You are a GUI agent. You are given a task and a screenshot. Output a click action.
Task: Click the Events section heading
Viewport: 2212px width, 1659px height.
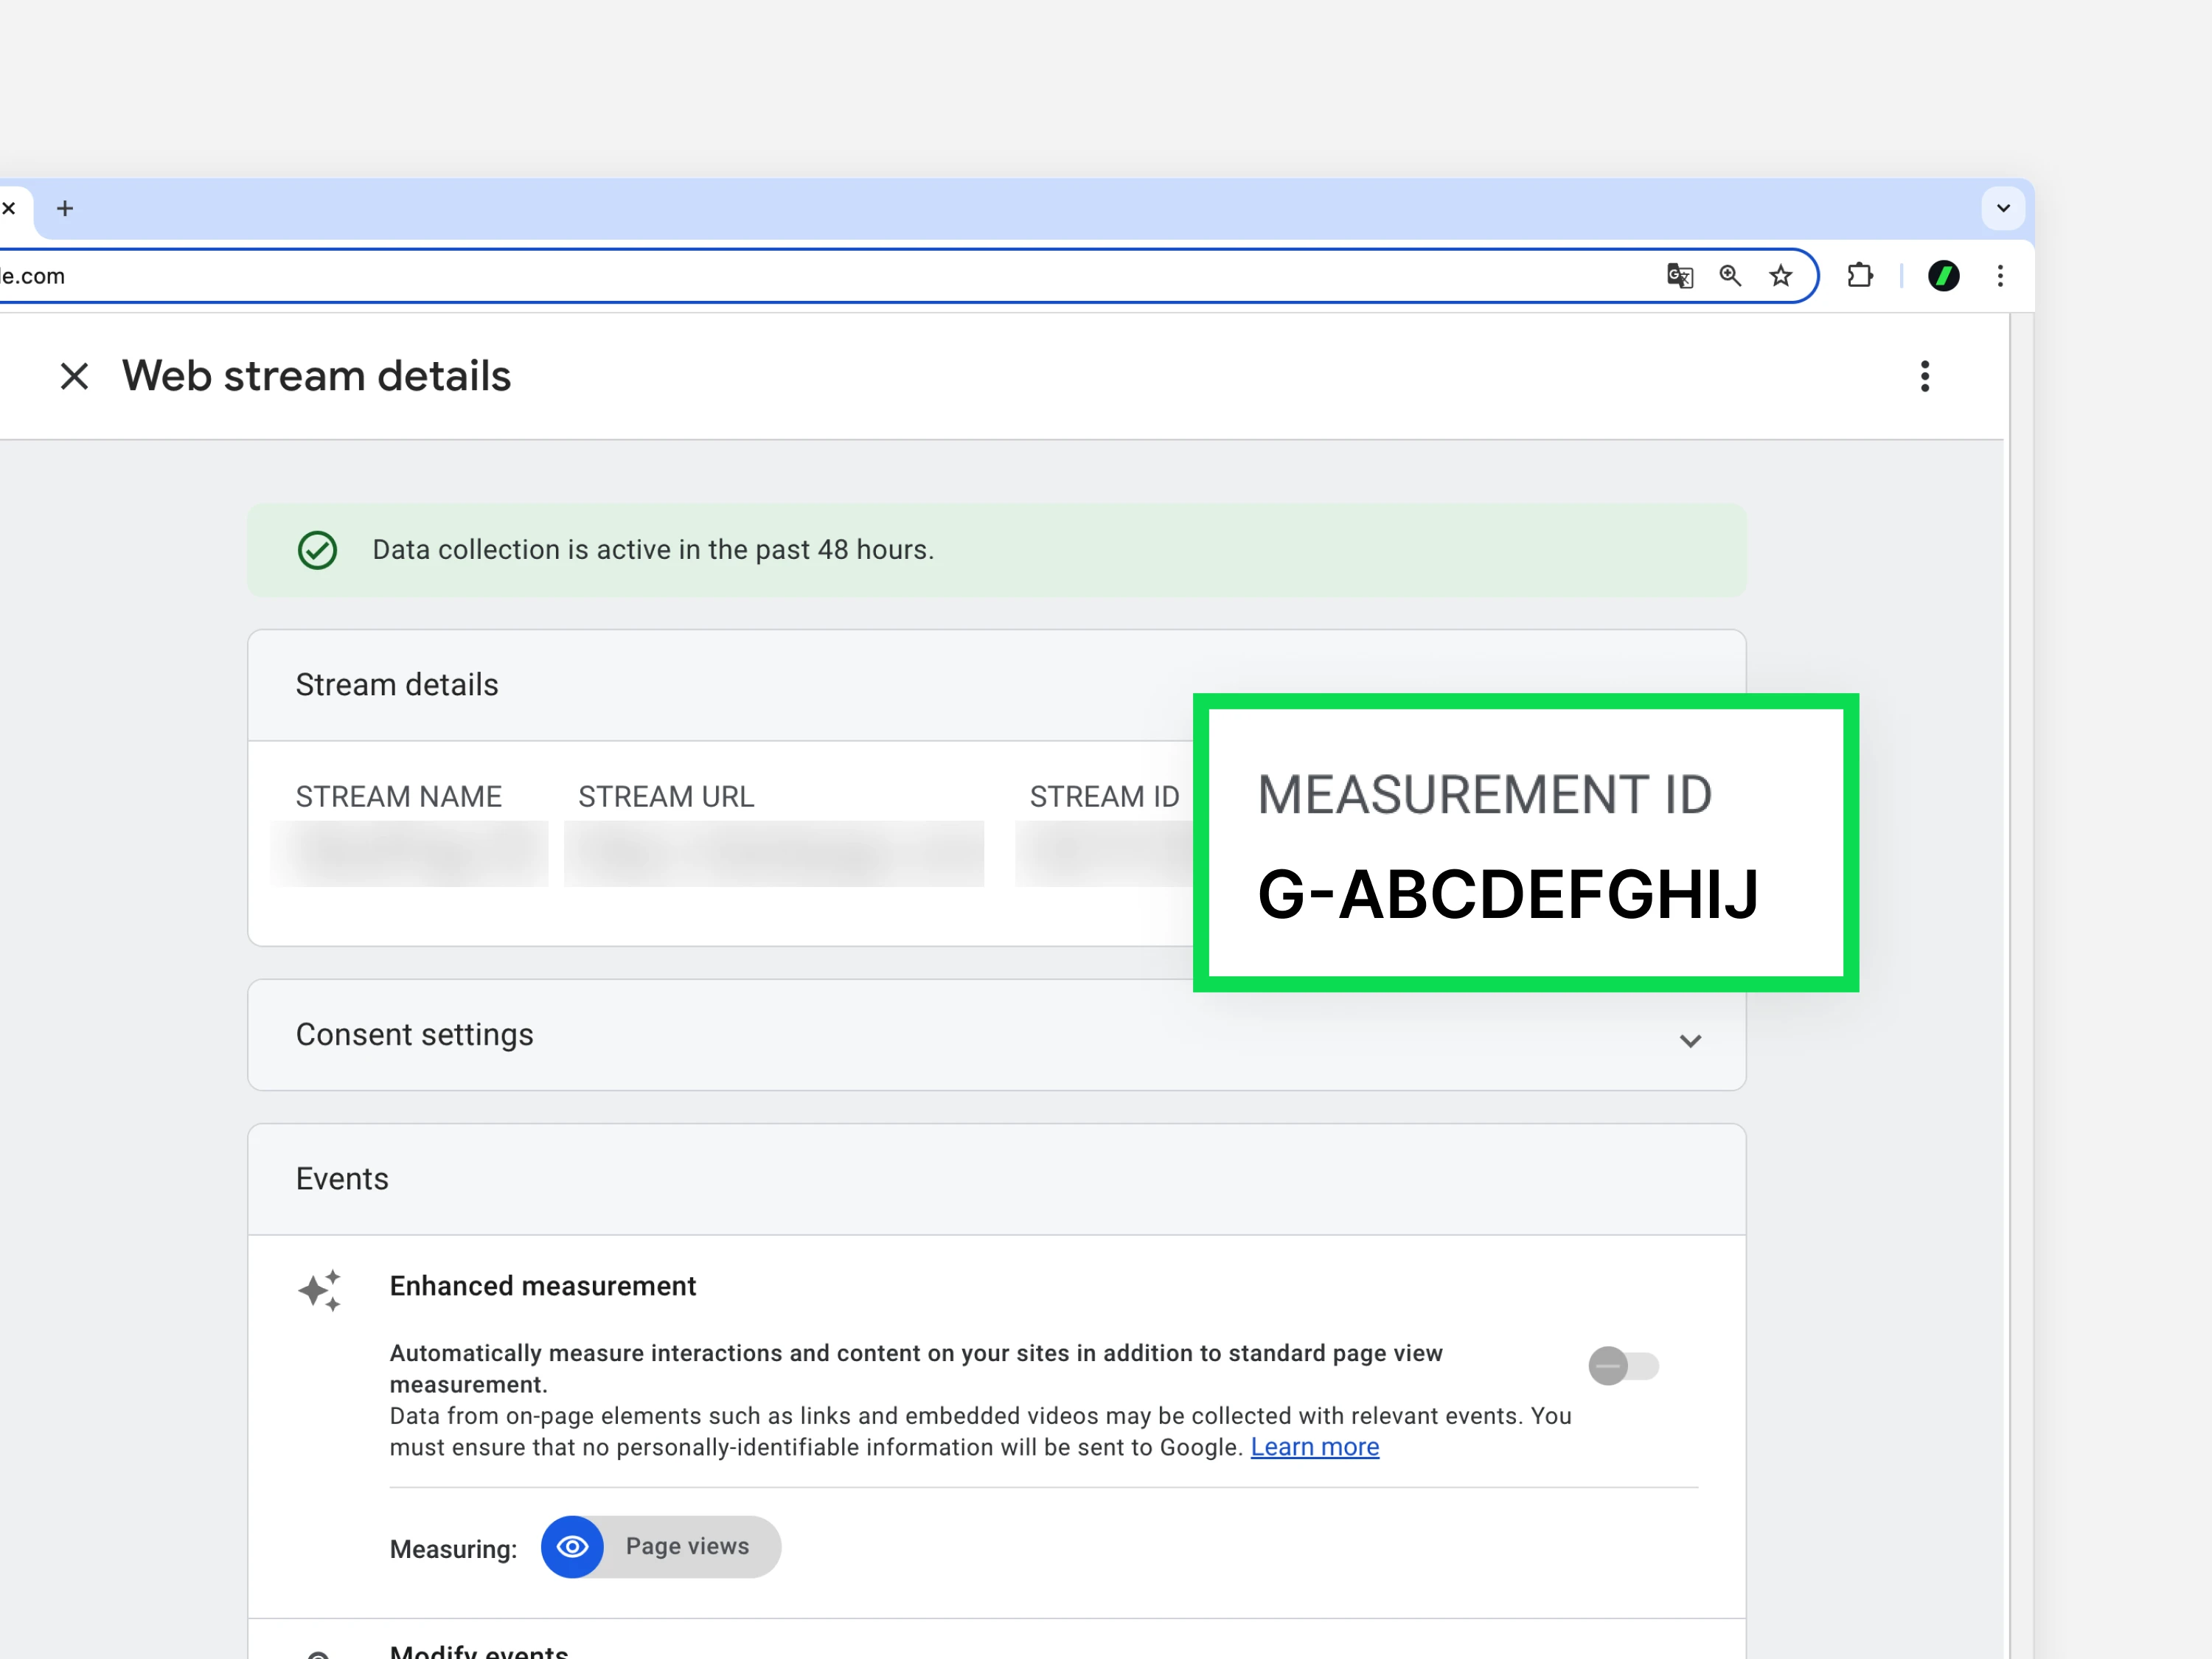[x=342, y=1179]
